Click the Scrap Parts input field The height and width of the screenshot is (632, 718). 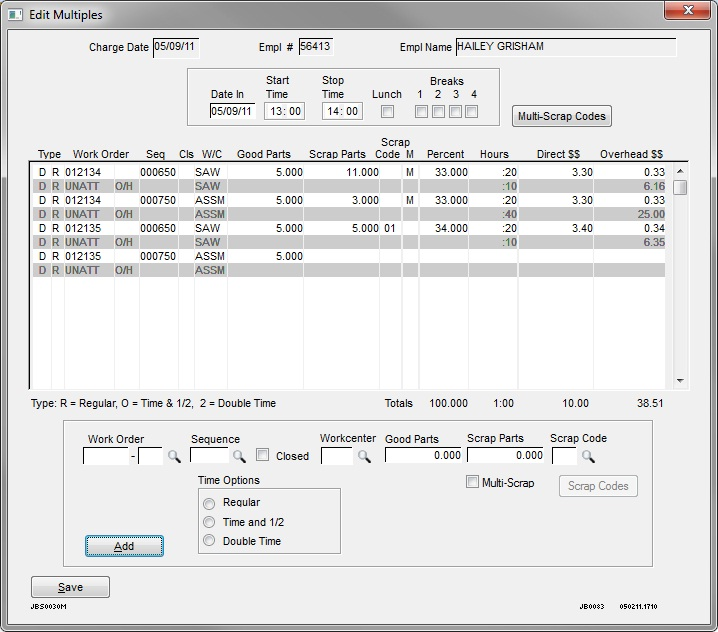click(505, 455)
